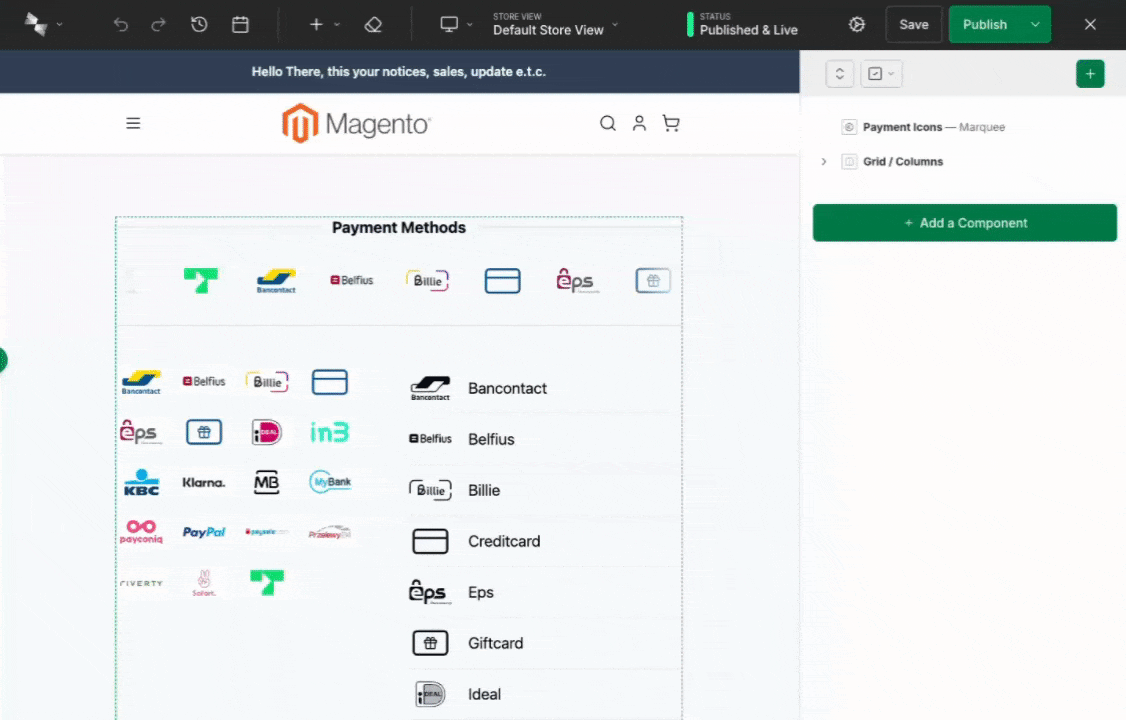
Task: Click the green Status indicator bar
Action: click(690, 24)
